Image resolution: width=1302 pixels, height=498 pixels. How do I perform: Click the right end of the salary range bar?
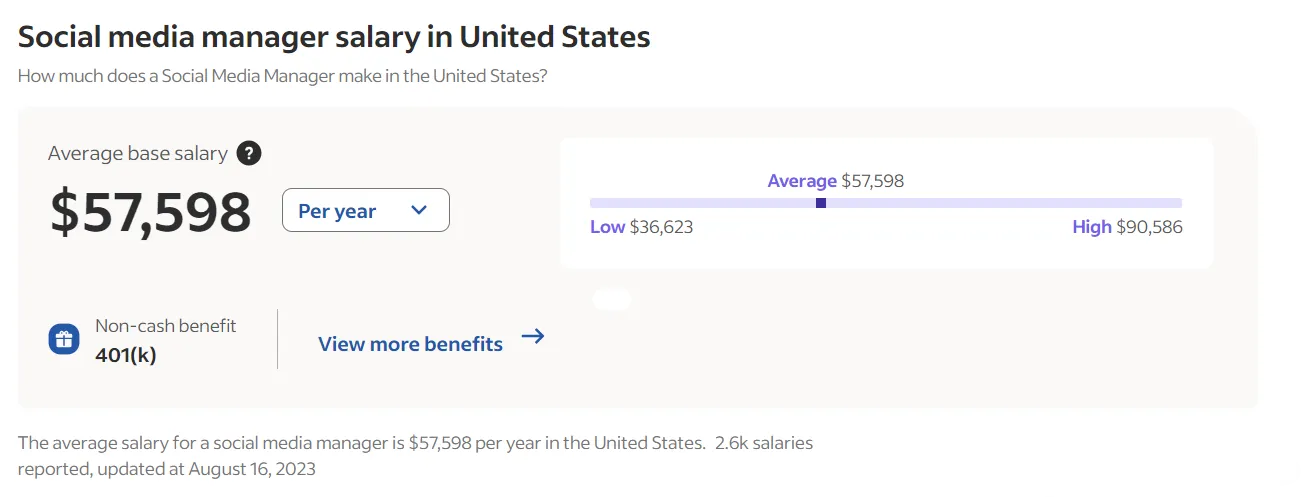tap(1176, 203)
